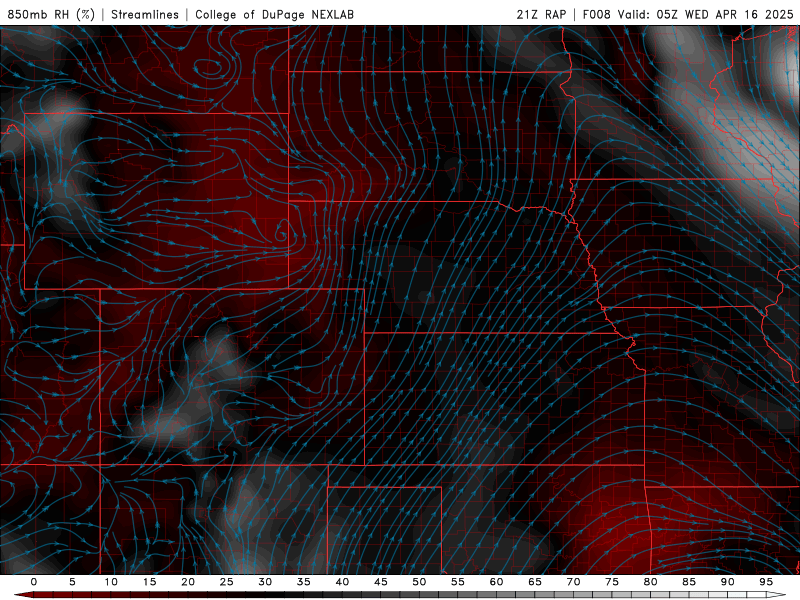Click the '0' colorbar scale label
This screenshot has width=800, height=600.
tap(34, 582)
